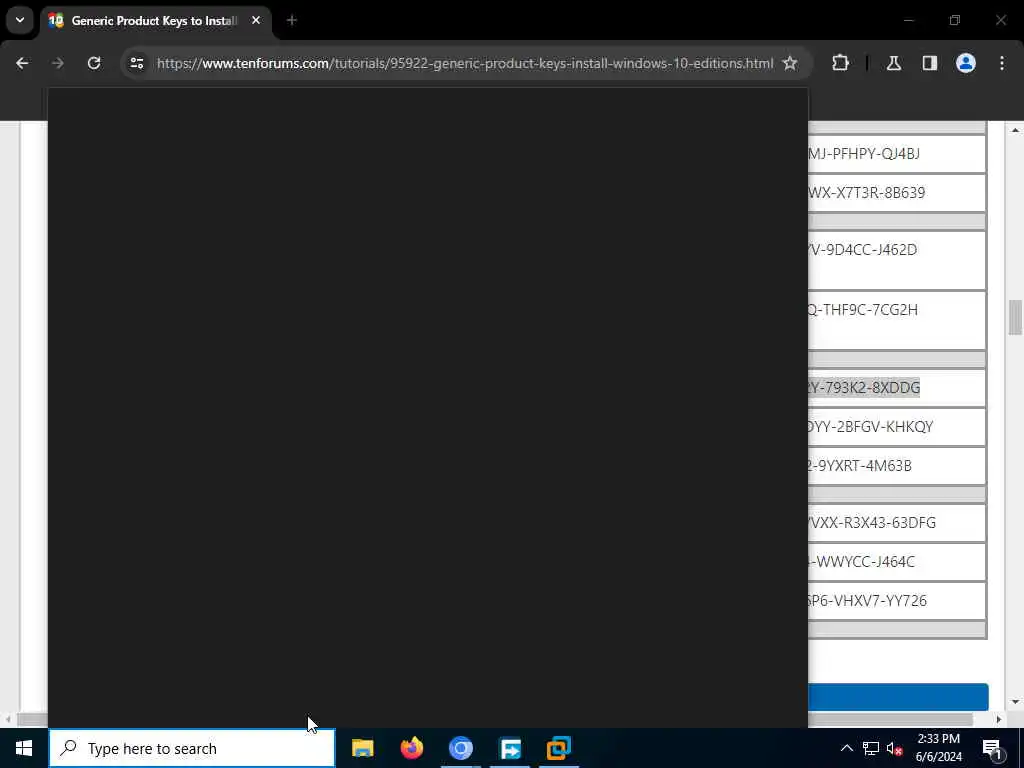Click the horizontal scrollbar right arrow
Screen dimensions: 1024x768
[999, 719]
